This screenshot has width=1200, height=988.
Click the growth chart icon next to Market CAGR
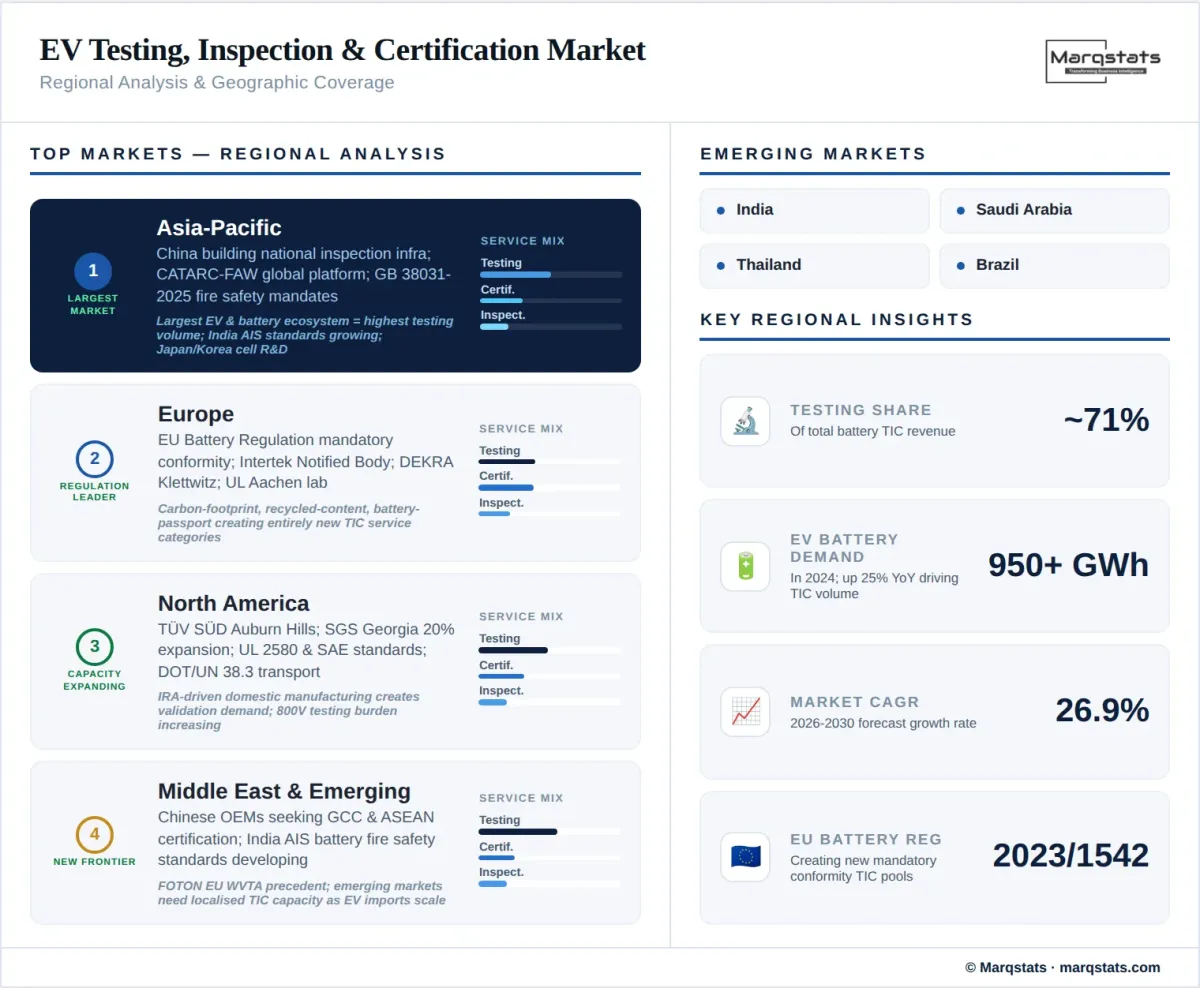(x=745, y=711)
